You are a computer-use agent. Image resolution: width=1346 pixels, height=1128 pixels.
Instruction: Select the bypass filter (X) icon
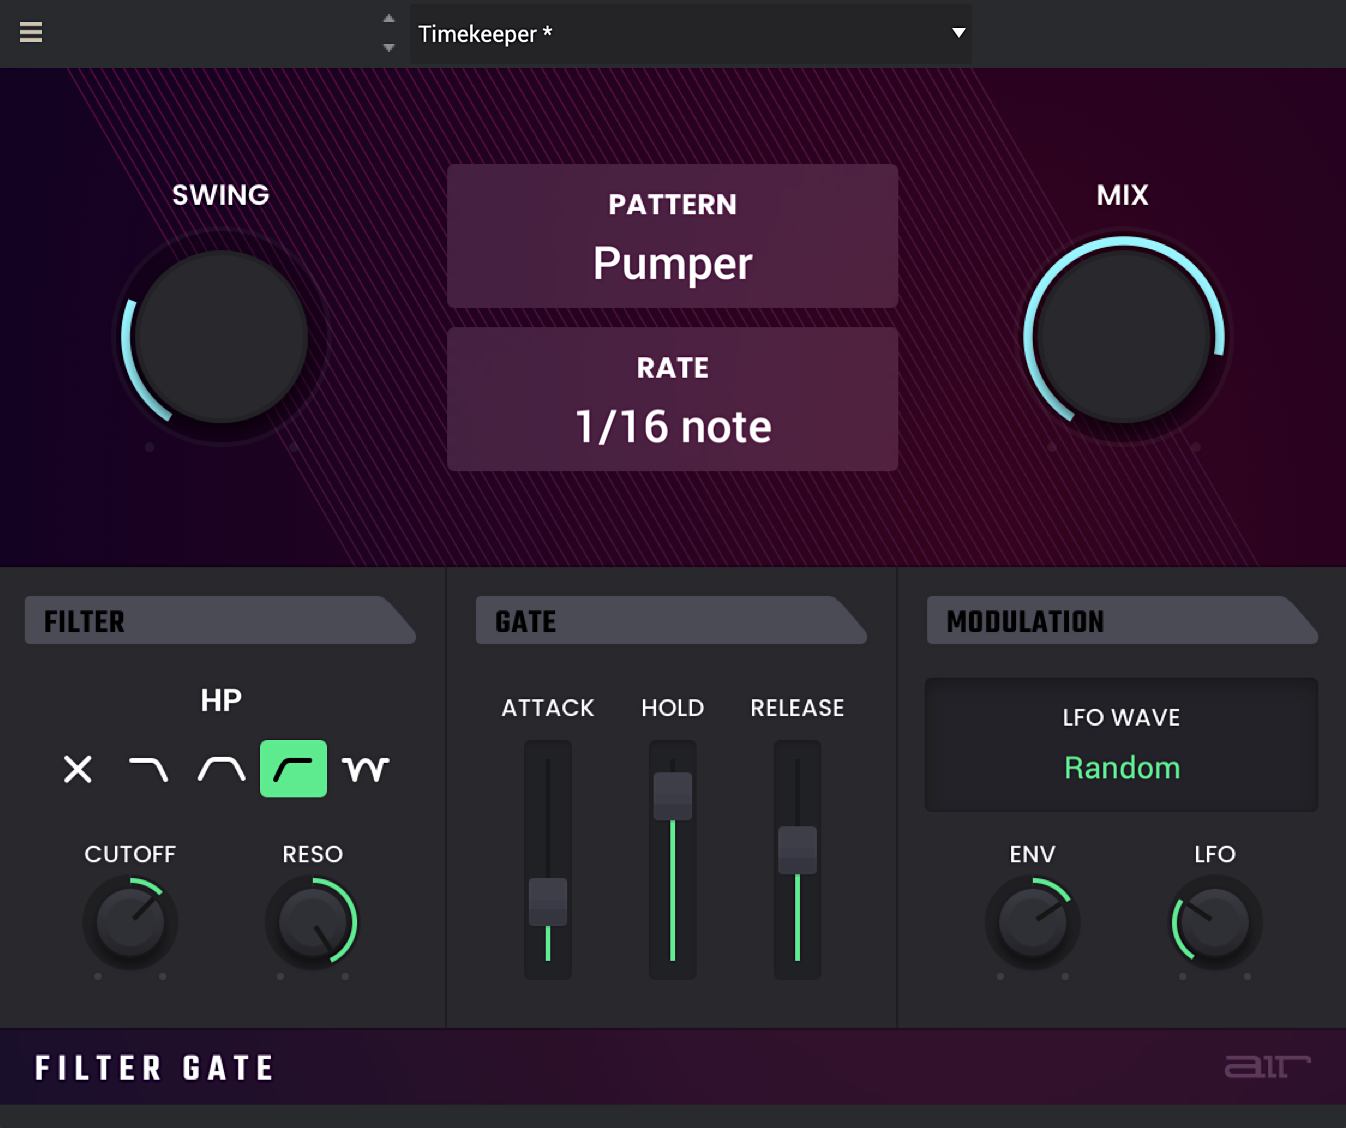77,769
